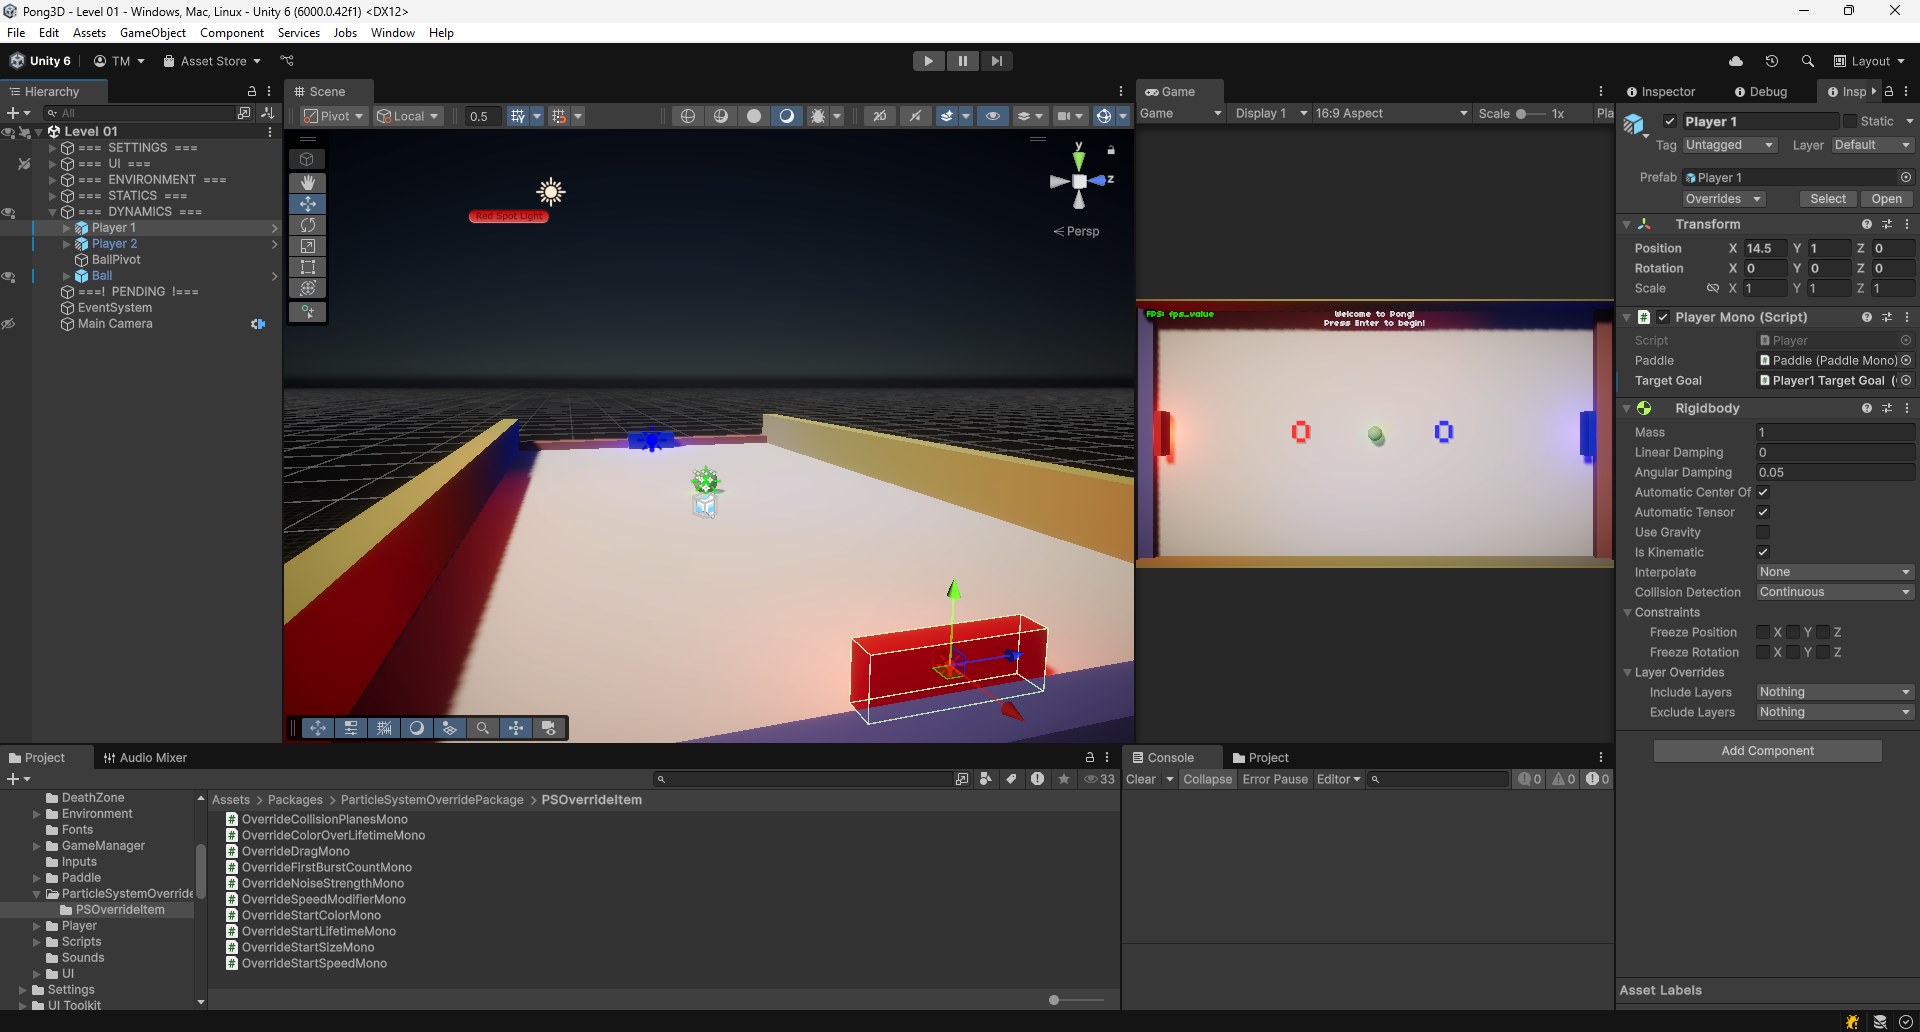This screenshot has height=1032, width=1920.
Task: Click the Step forward button
Action: (x=996, y=61)
